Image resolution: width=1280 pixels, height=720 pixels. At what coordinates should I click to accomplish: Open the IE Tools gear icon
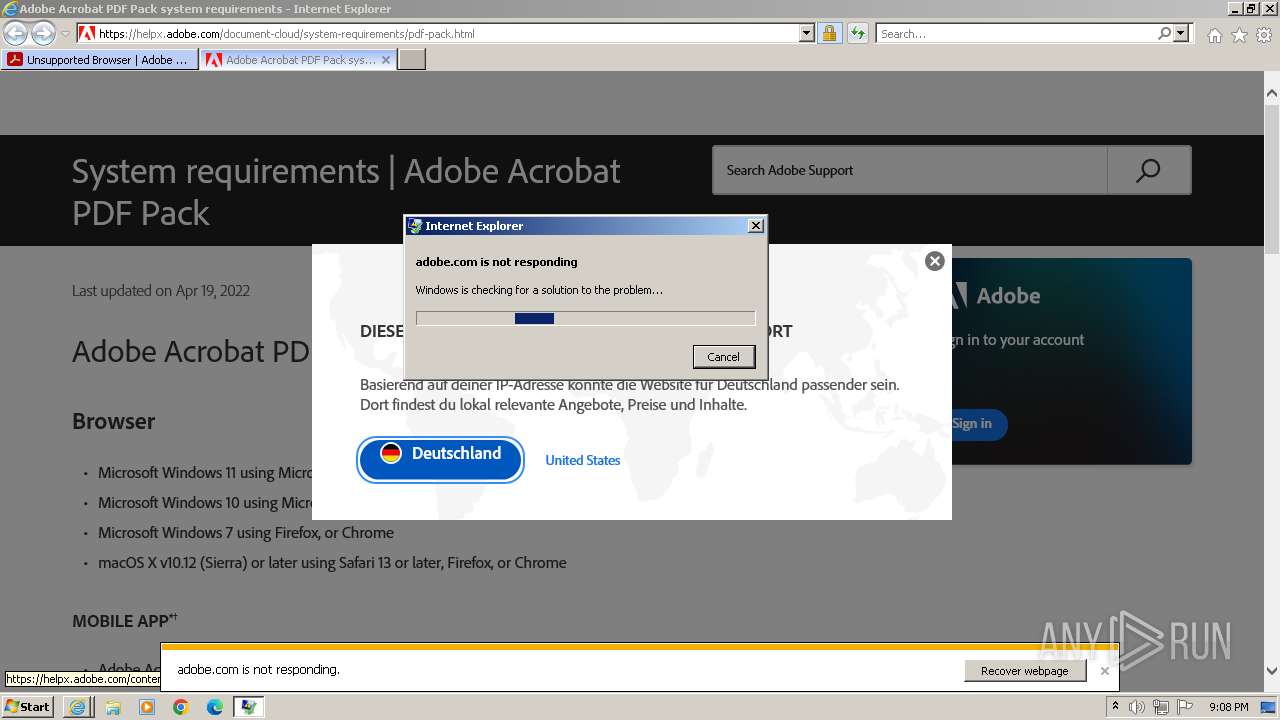coord(1264,35)
